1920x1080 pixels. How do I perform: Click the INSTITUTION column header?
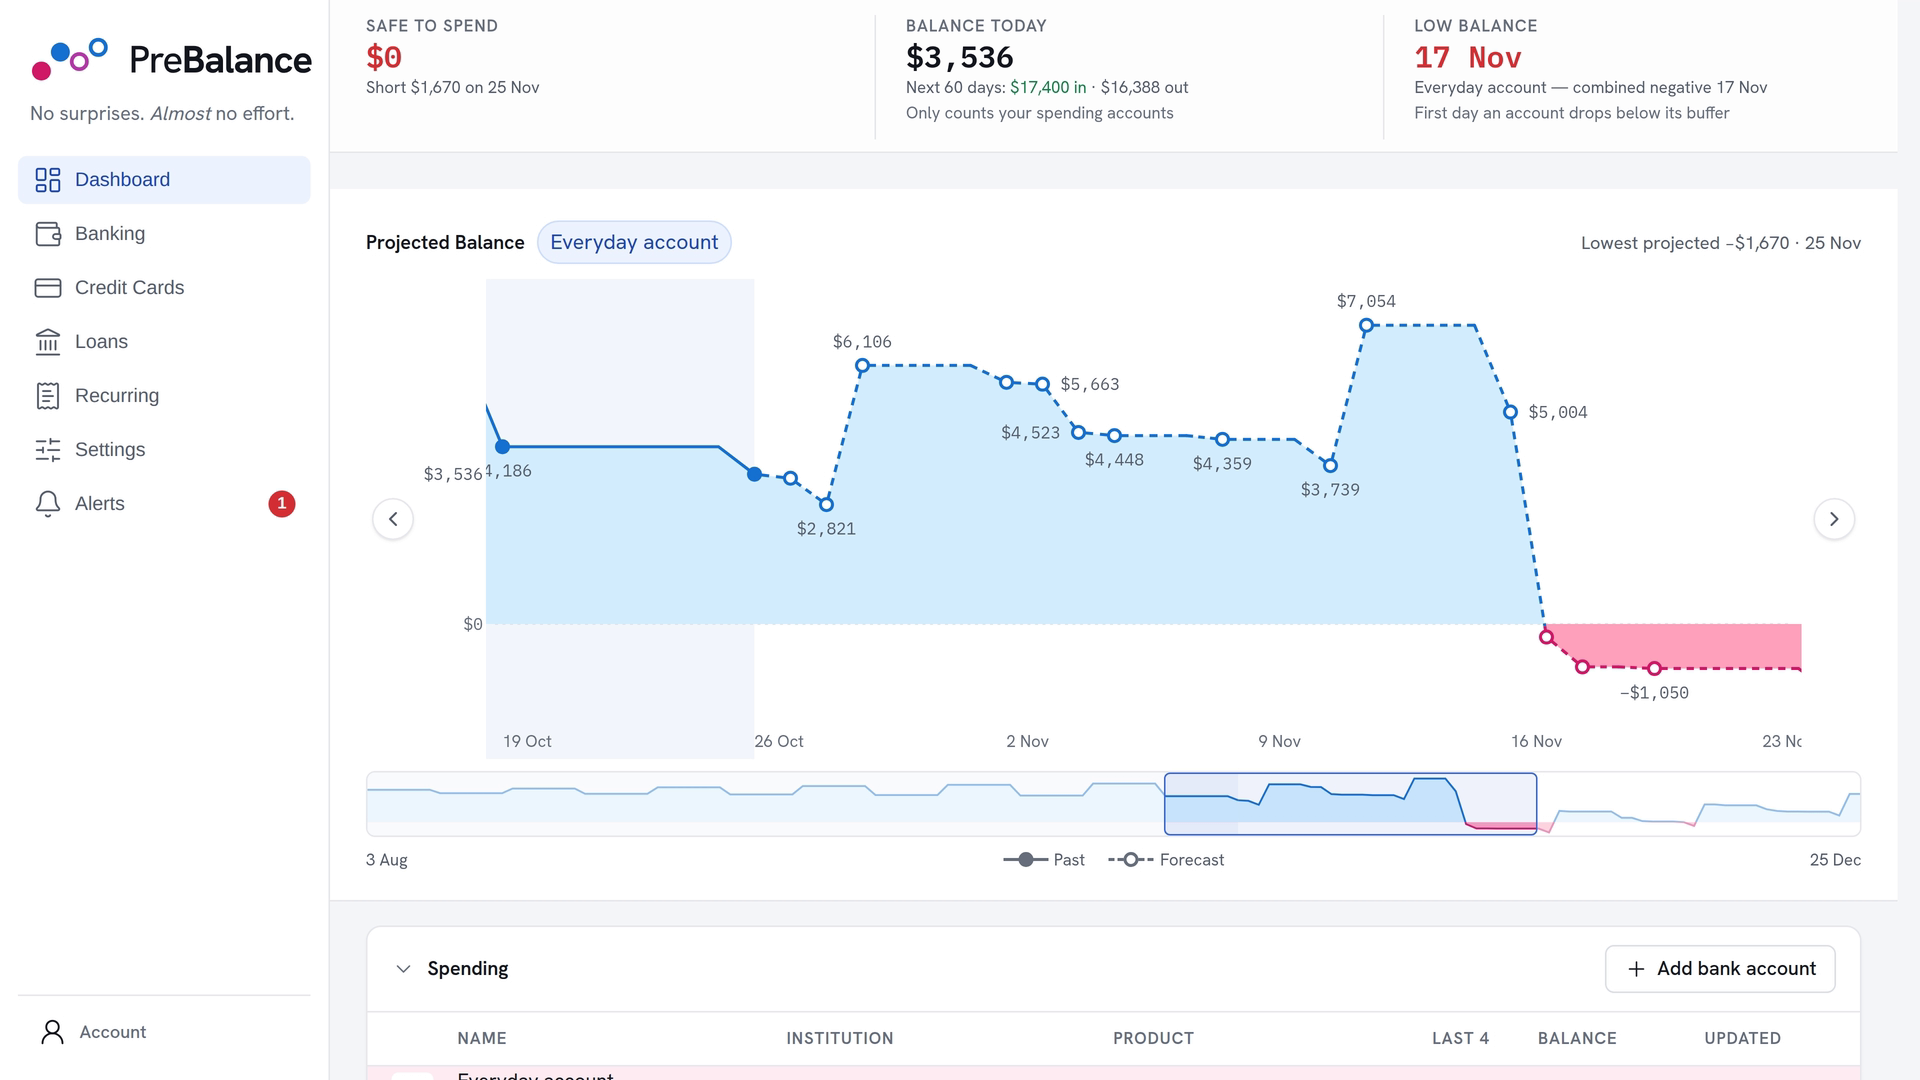[840, 1038]
